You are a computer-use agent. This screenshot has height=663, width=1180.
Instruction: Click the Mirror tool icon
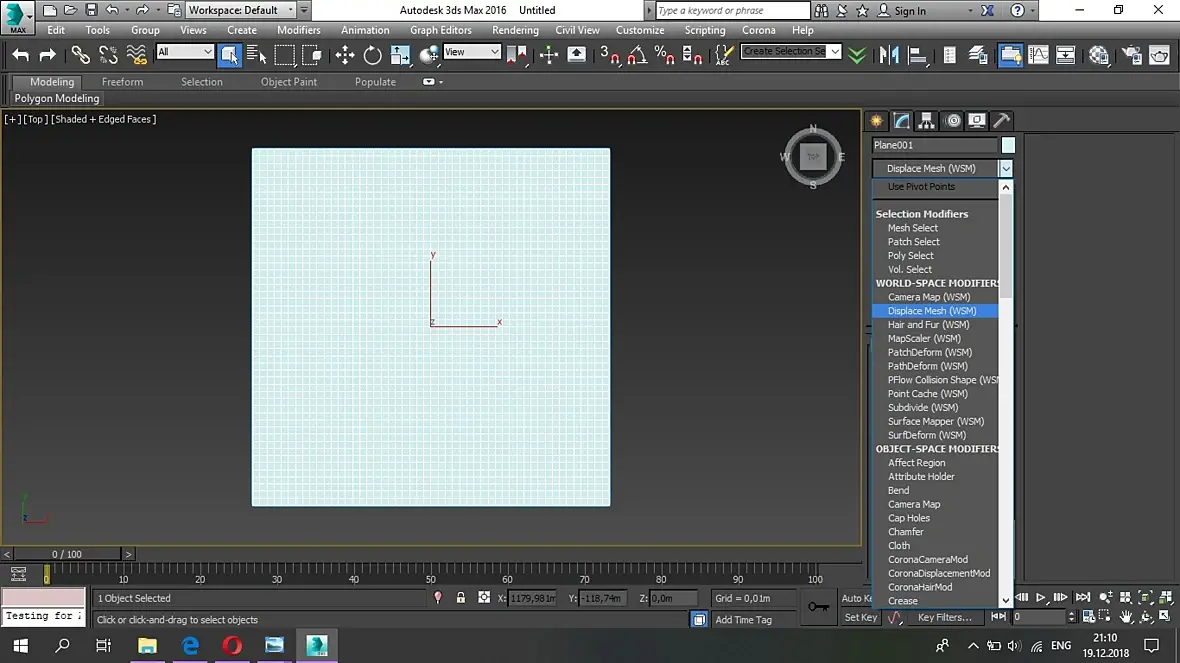coord(888,56)
